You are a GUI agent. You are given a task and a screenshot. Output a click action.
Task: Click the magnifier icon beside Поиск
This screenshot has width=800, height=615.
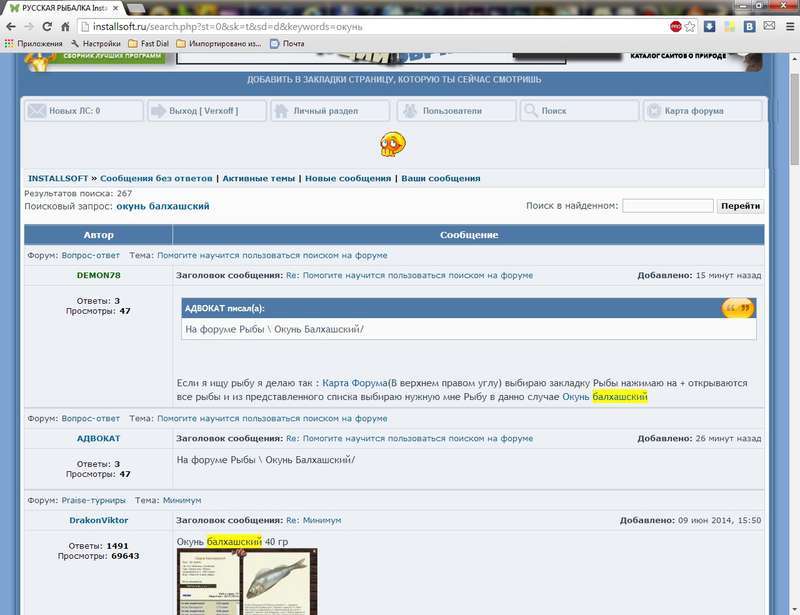(x=531, y=110)
